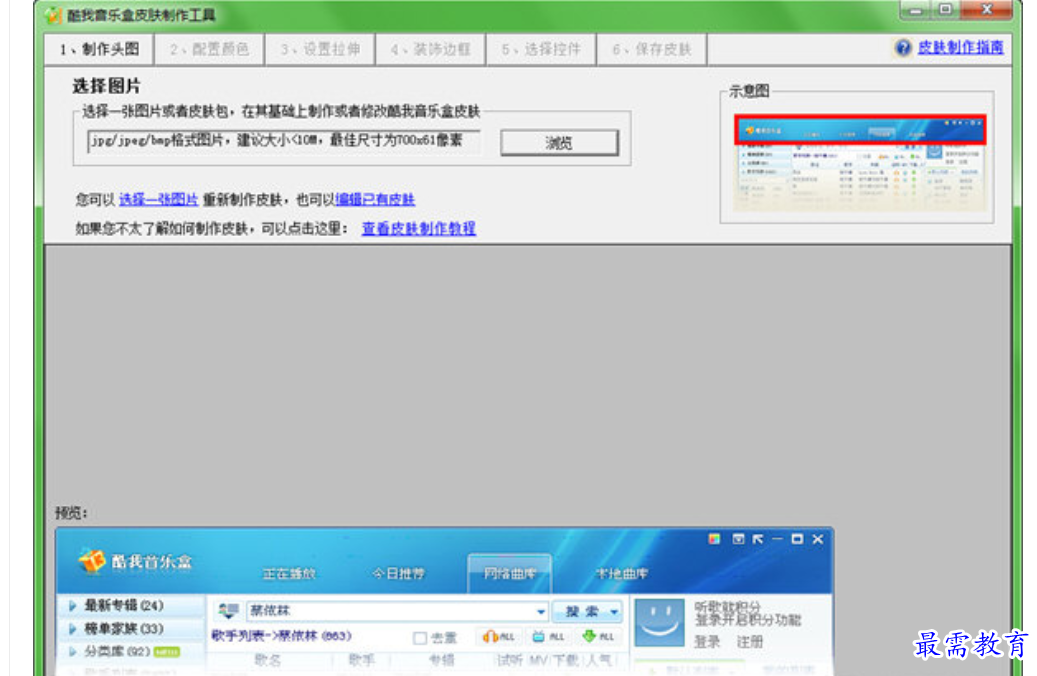Viewport: 1037px width, 676px height.
Task: Click the 选择一张图片 link
Action: click(x=159, y=199)
